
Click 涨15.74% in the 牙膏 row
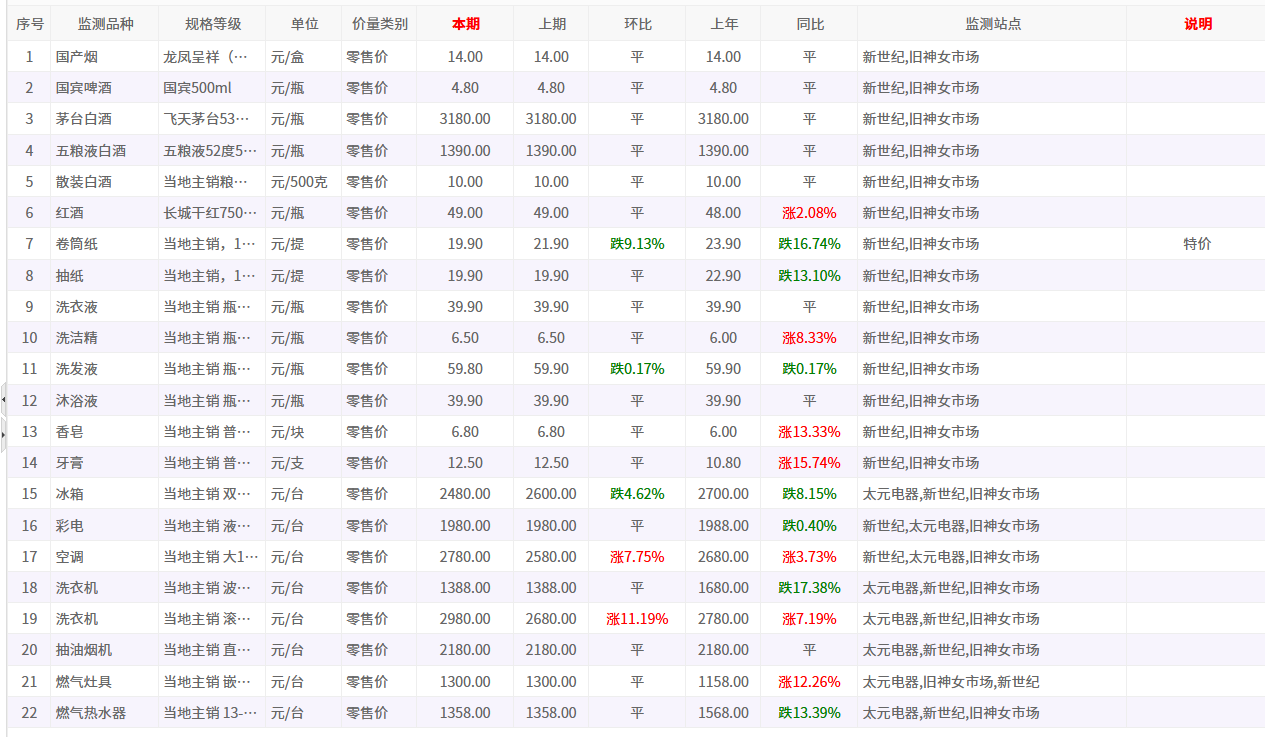(809, 463)
